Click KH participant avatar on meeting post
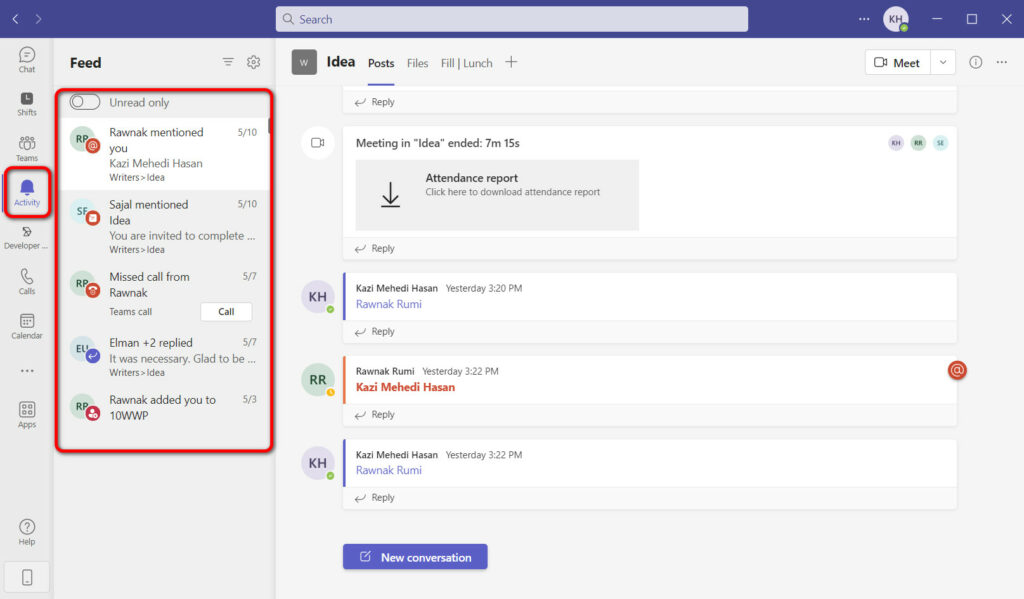Image resolution: width=1024 pixels, height=599 pixels. 896,142
